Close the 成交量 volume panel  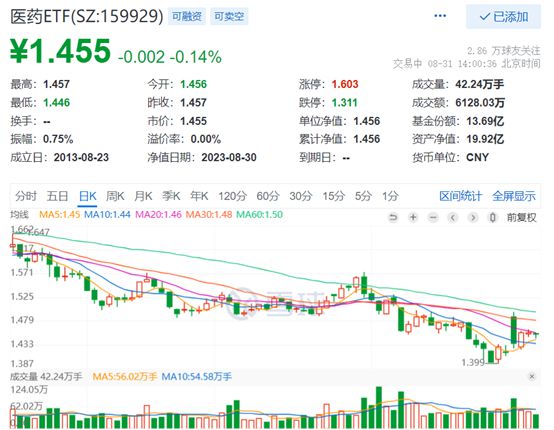pyautogui.click(x=532, y=377)
